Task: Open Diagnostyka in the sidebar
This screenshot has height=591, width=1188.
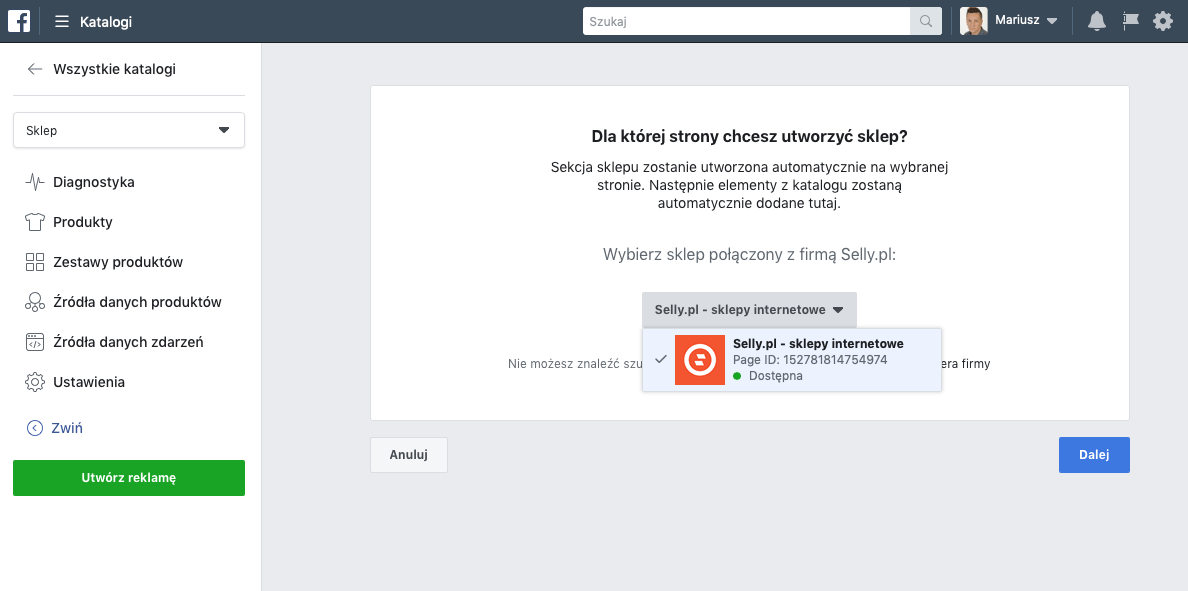Action: [x=93, y=182]
